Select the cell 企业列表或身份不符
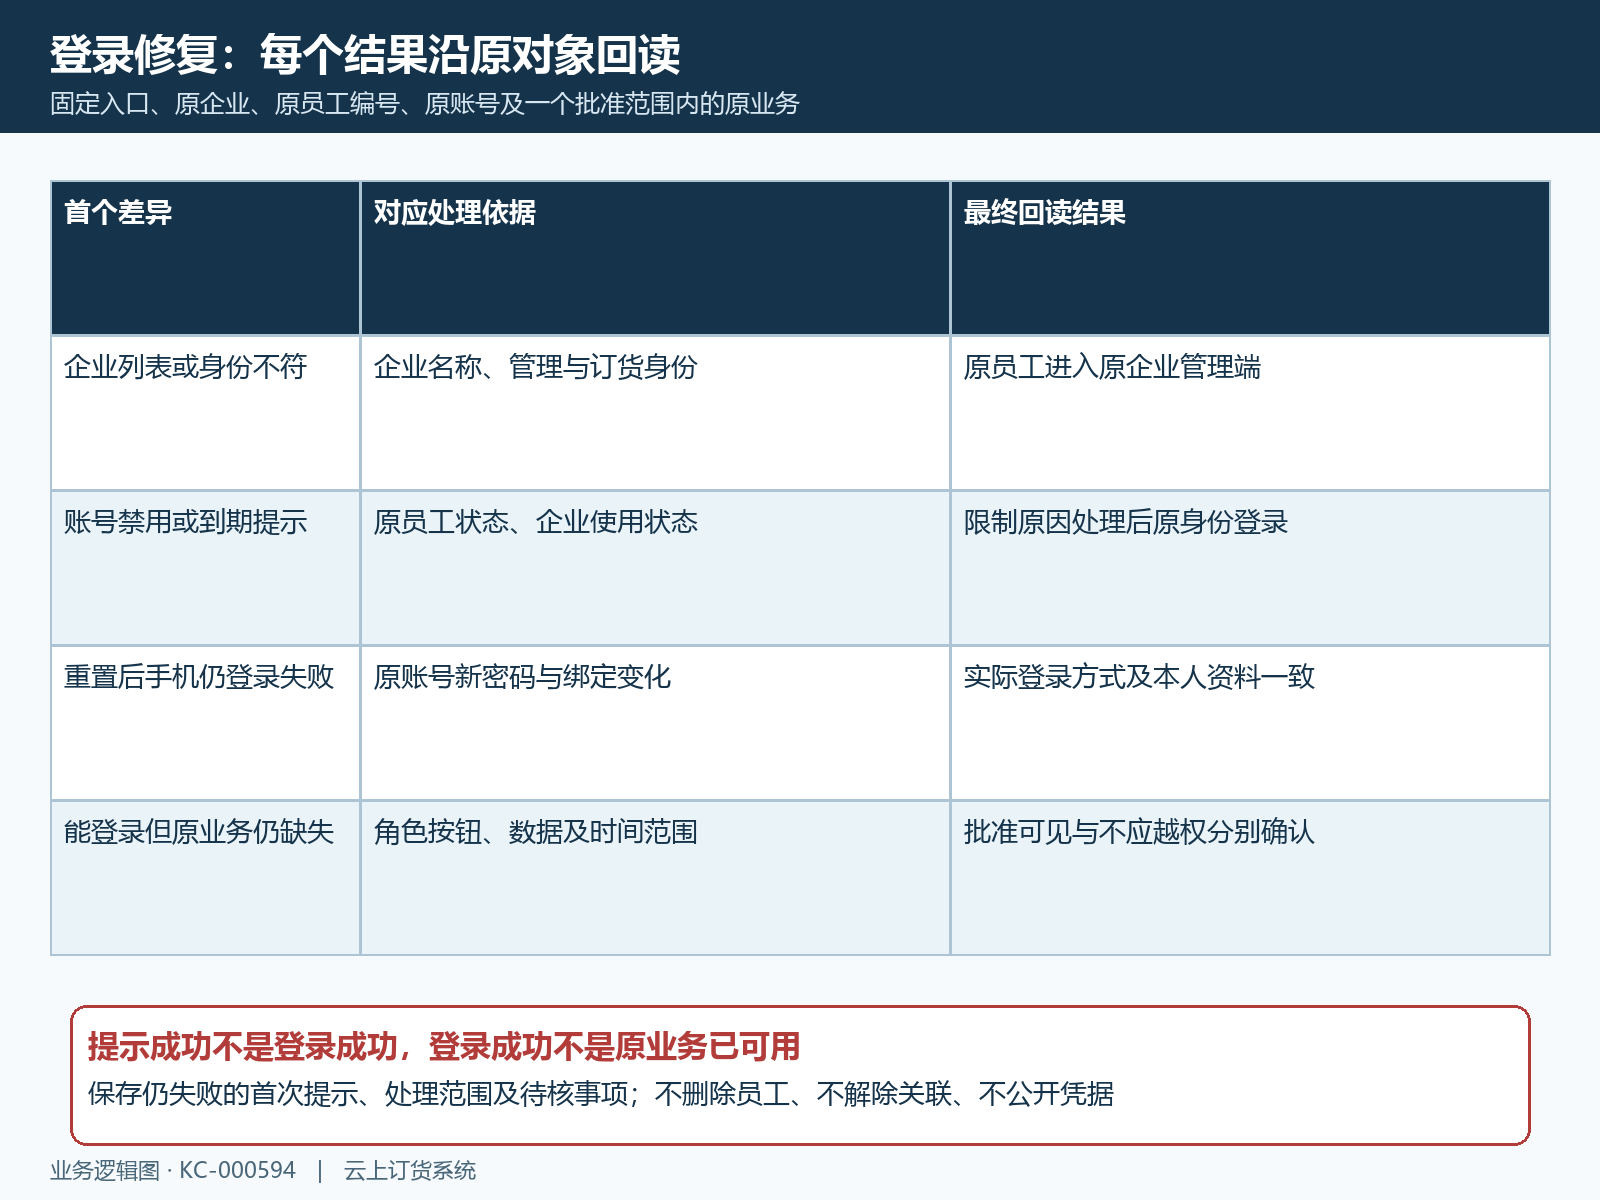This screenshot has width=1600, height=1200. tap(205, 413)
